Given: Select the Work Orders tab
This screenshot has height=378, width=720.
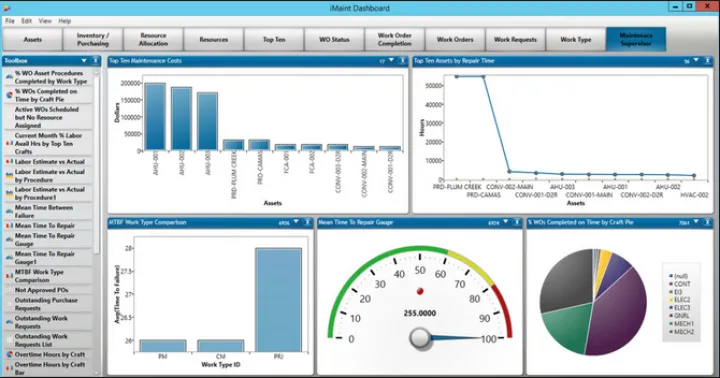Looking at the screenshot, I should click(x=455, y=39).
